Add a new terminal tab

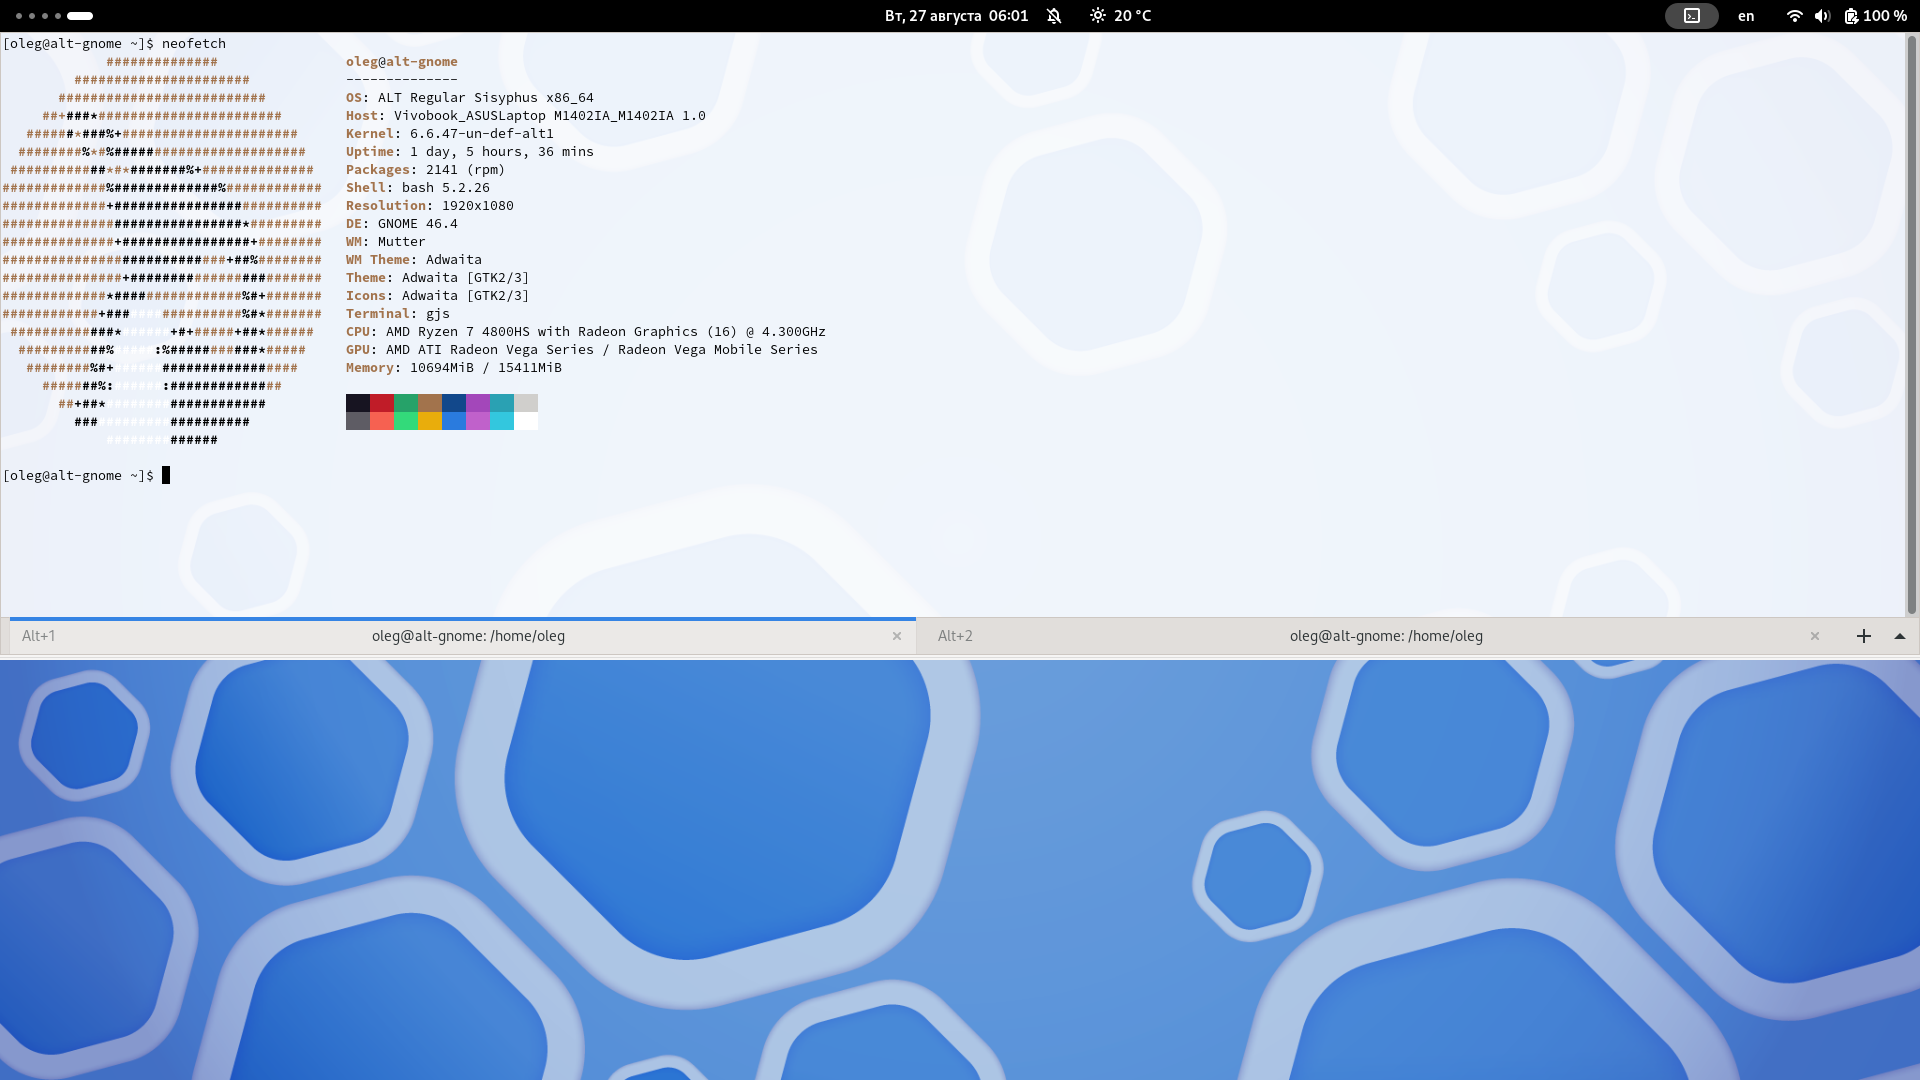coord(1864,636)
